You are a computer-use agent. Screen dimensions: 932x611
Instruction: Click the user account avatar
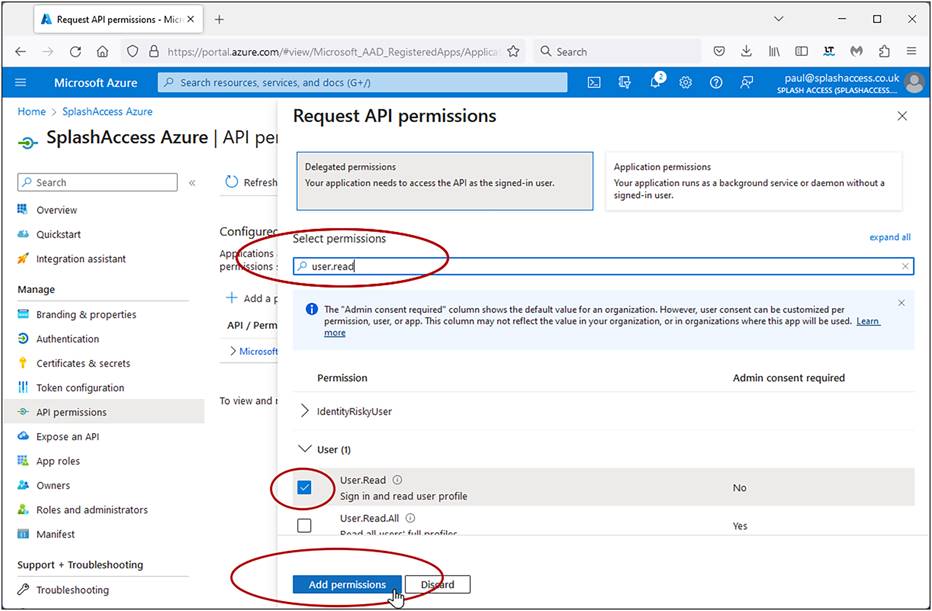pos(914,83)
